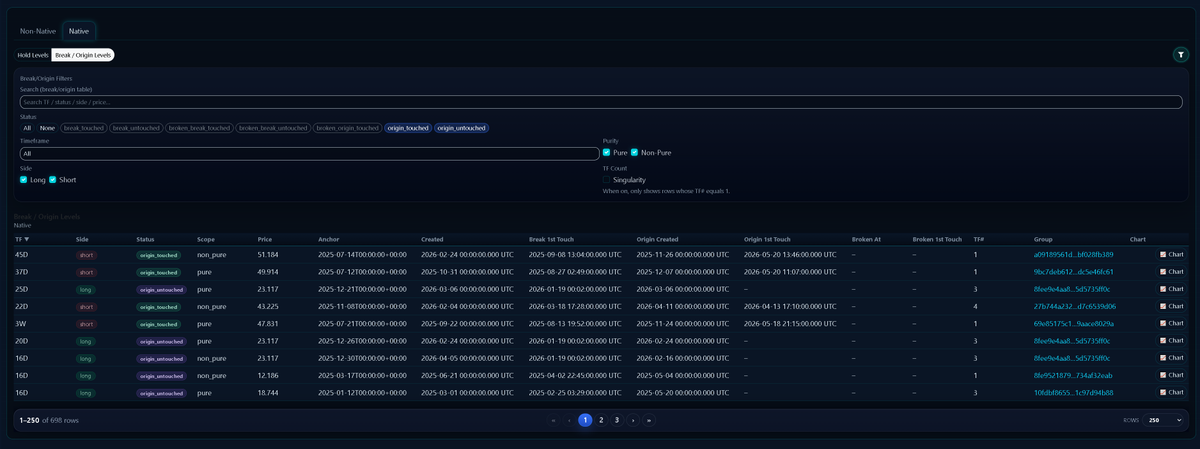The height and width of the screenshot is (449, 1200).
Task: Go to the next page arrow
Action: click(x=633, y=421)
